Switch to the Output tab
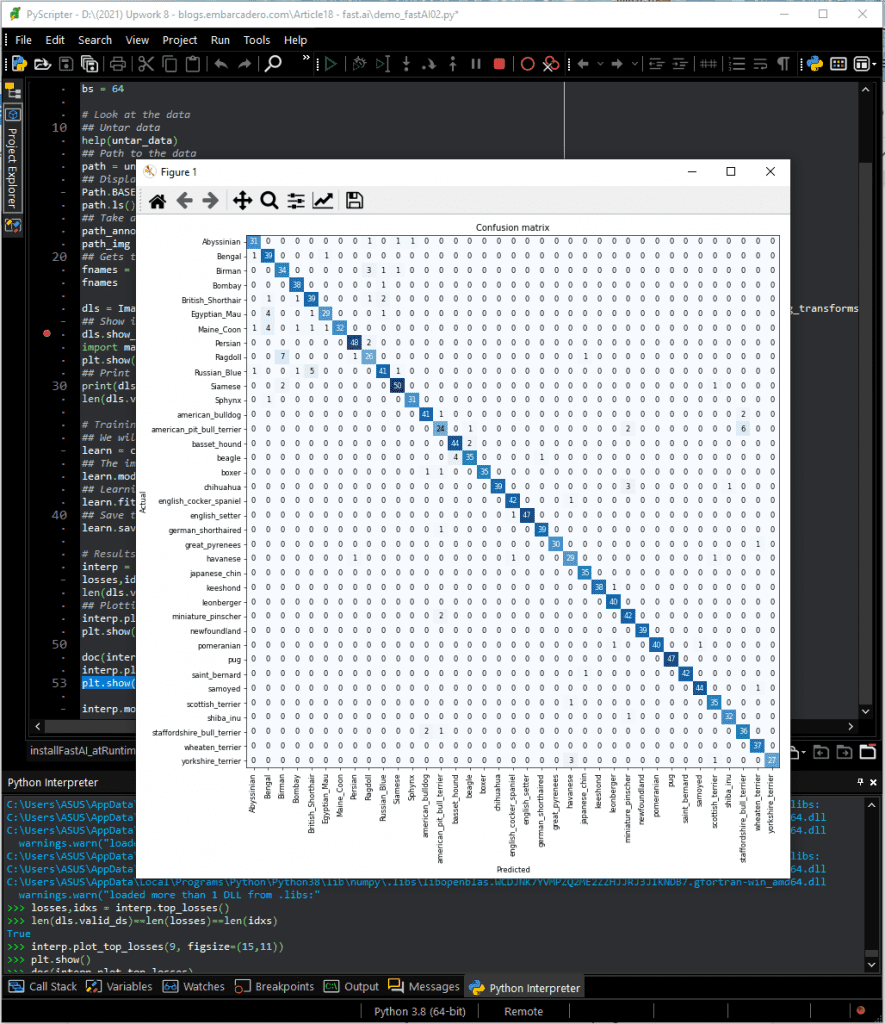 point(351,987)
